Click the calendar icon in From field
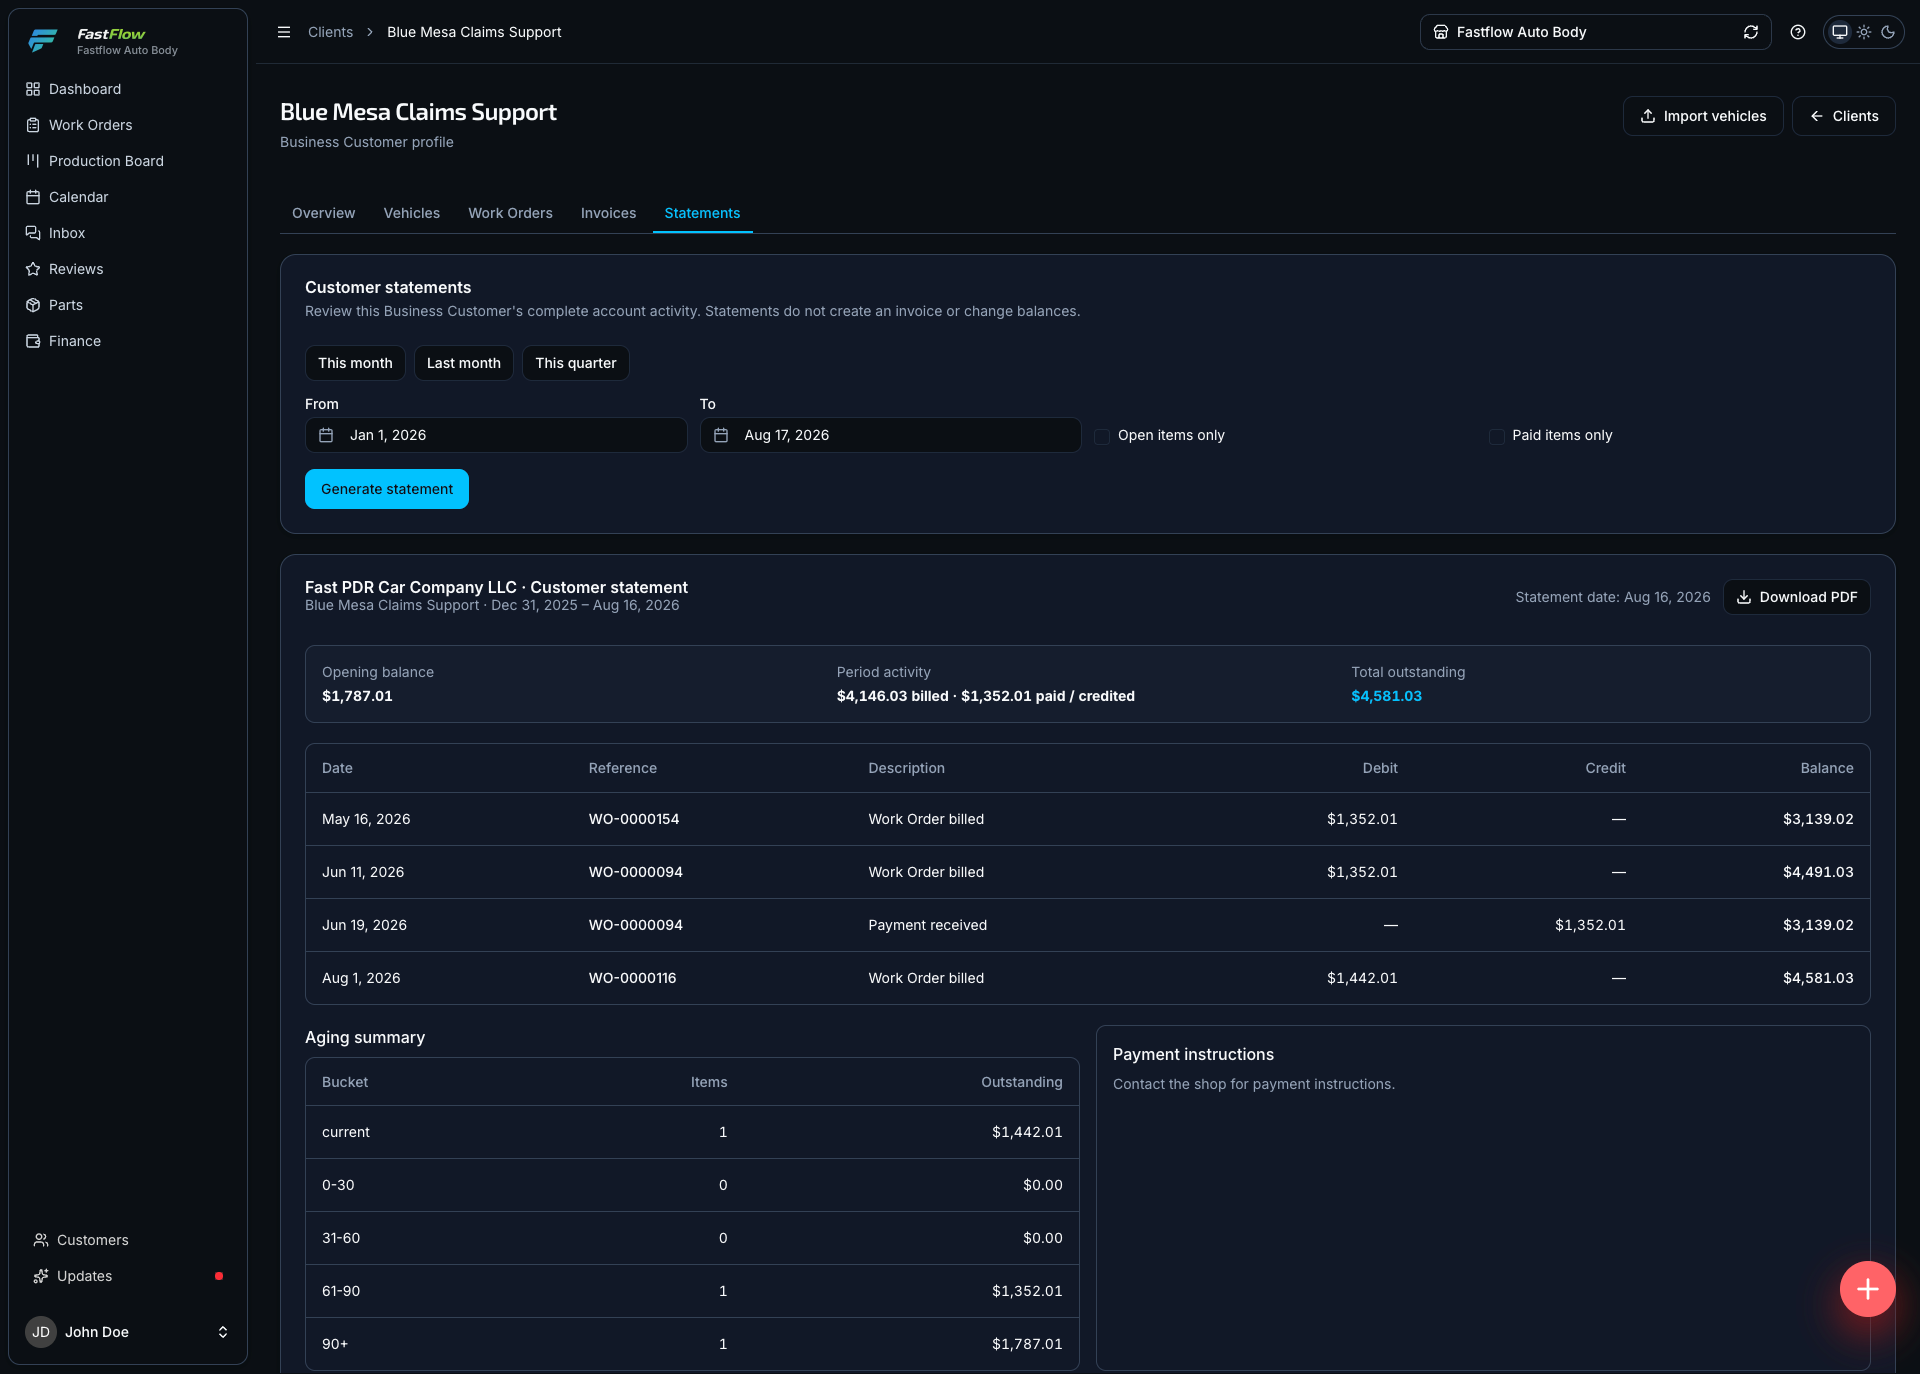 (x=326, y=435)
